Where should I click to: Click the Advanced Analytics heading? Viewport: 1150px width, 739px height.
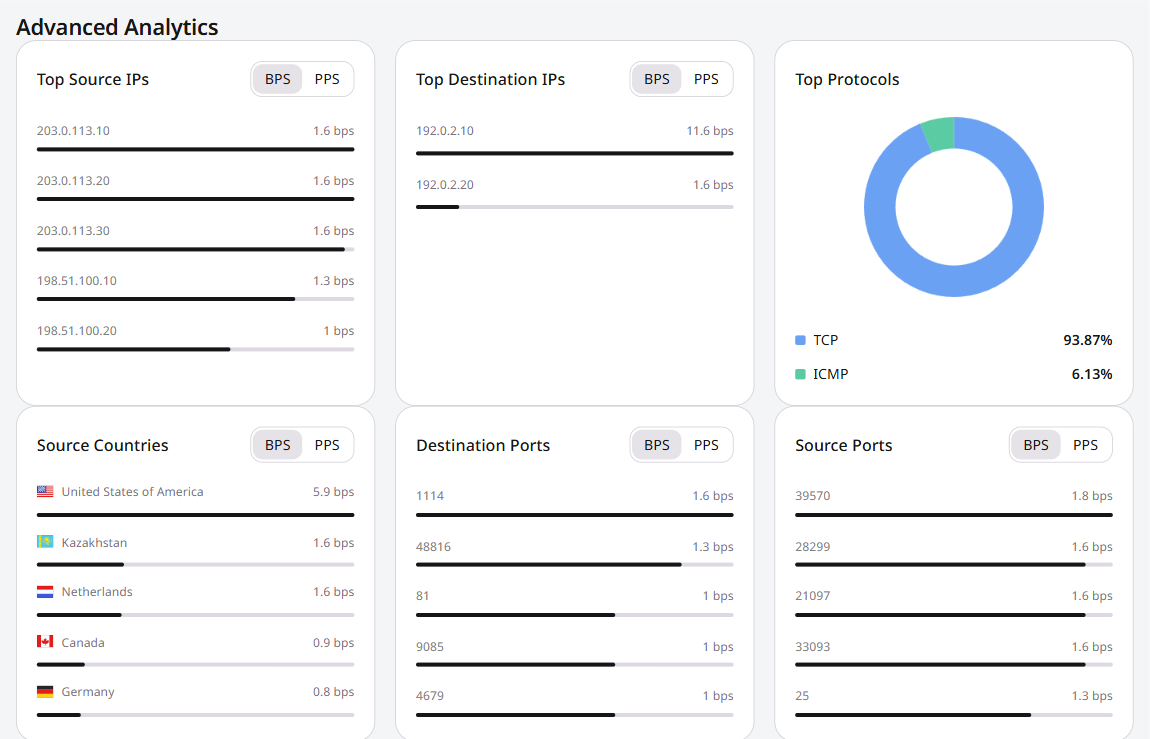click(x=117, y=27)
